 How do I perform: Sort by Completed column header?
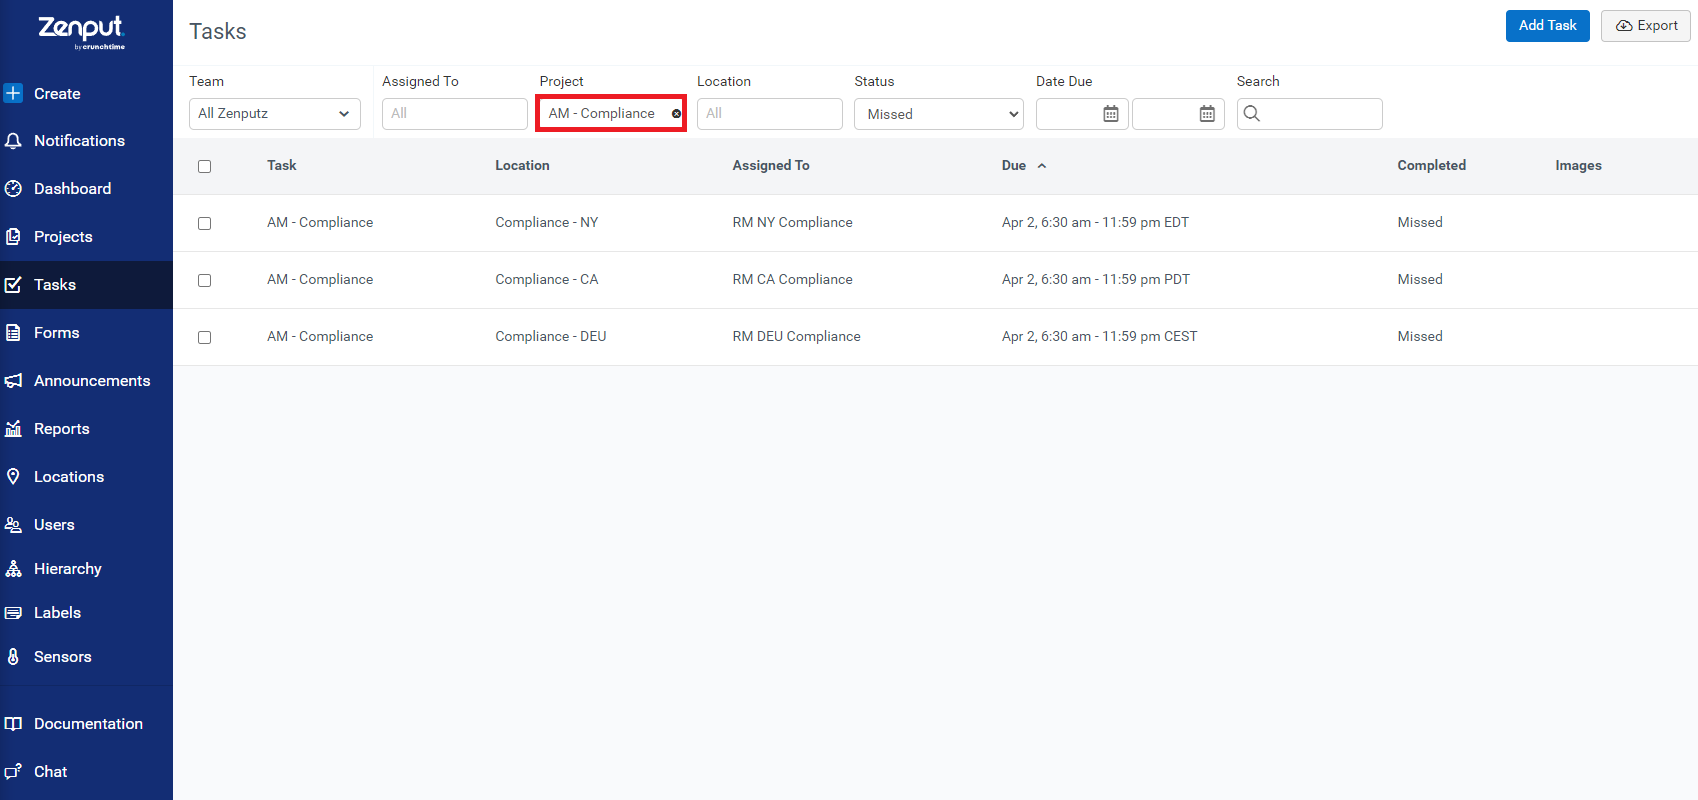pos(1431,166)
